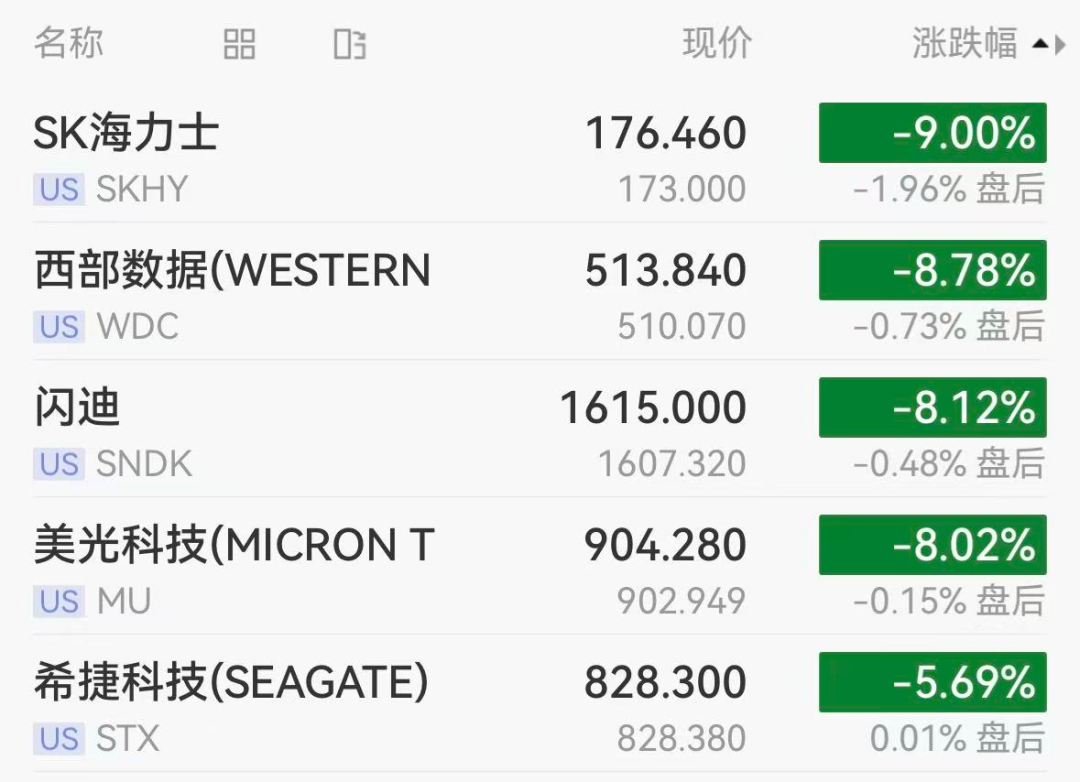
Task: Tap the US market tag beside WDC
Action: click(x=59, y=327)
